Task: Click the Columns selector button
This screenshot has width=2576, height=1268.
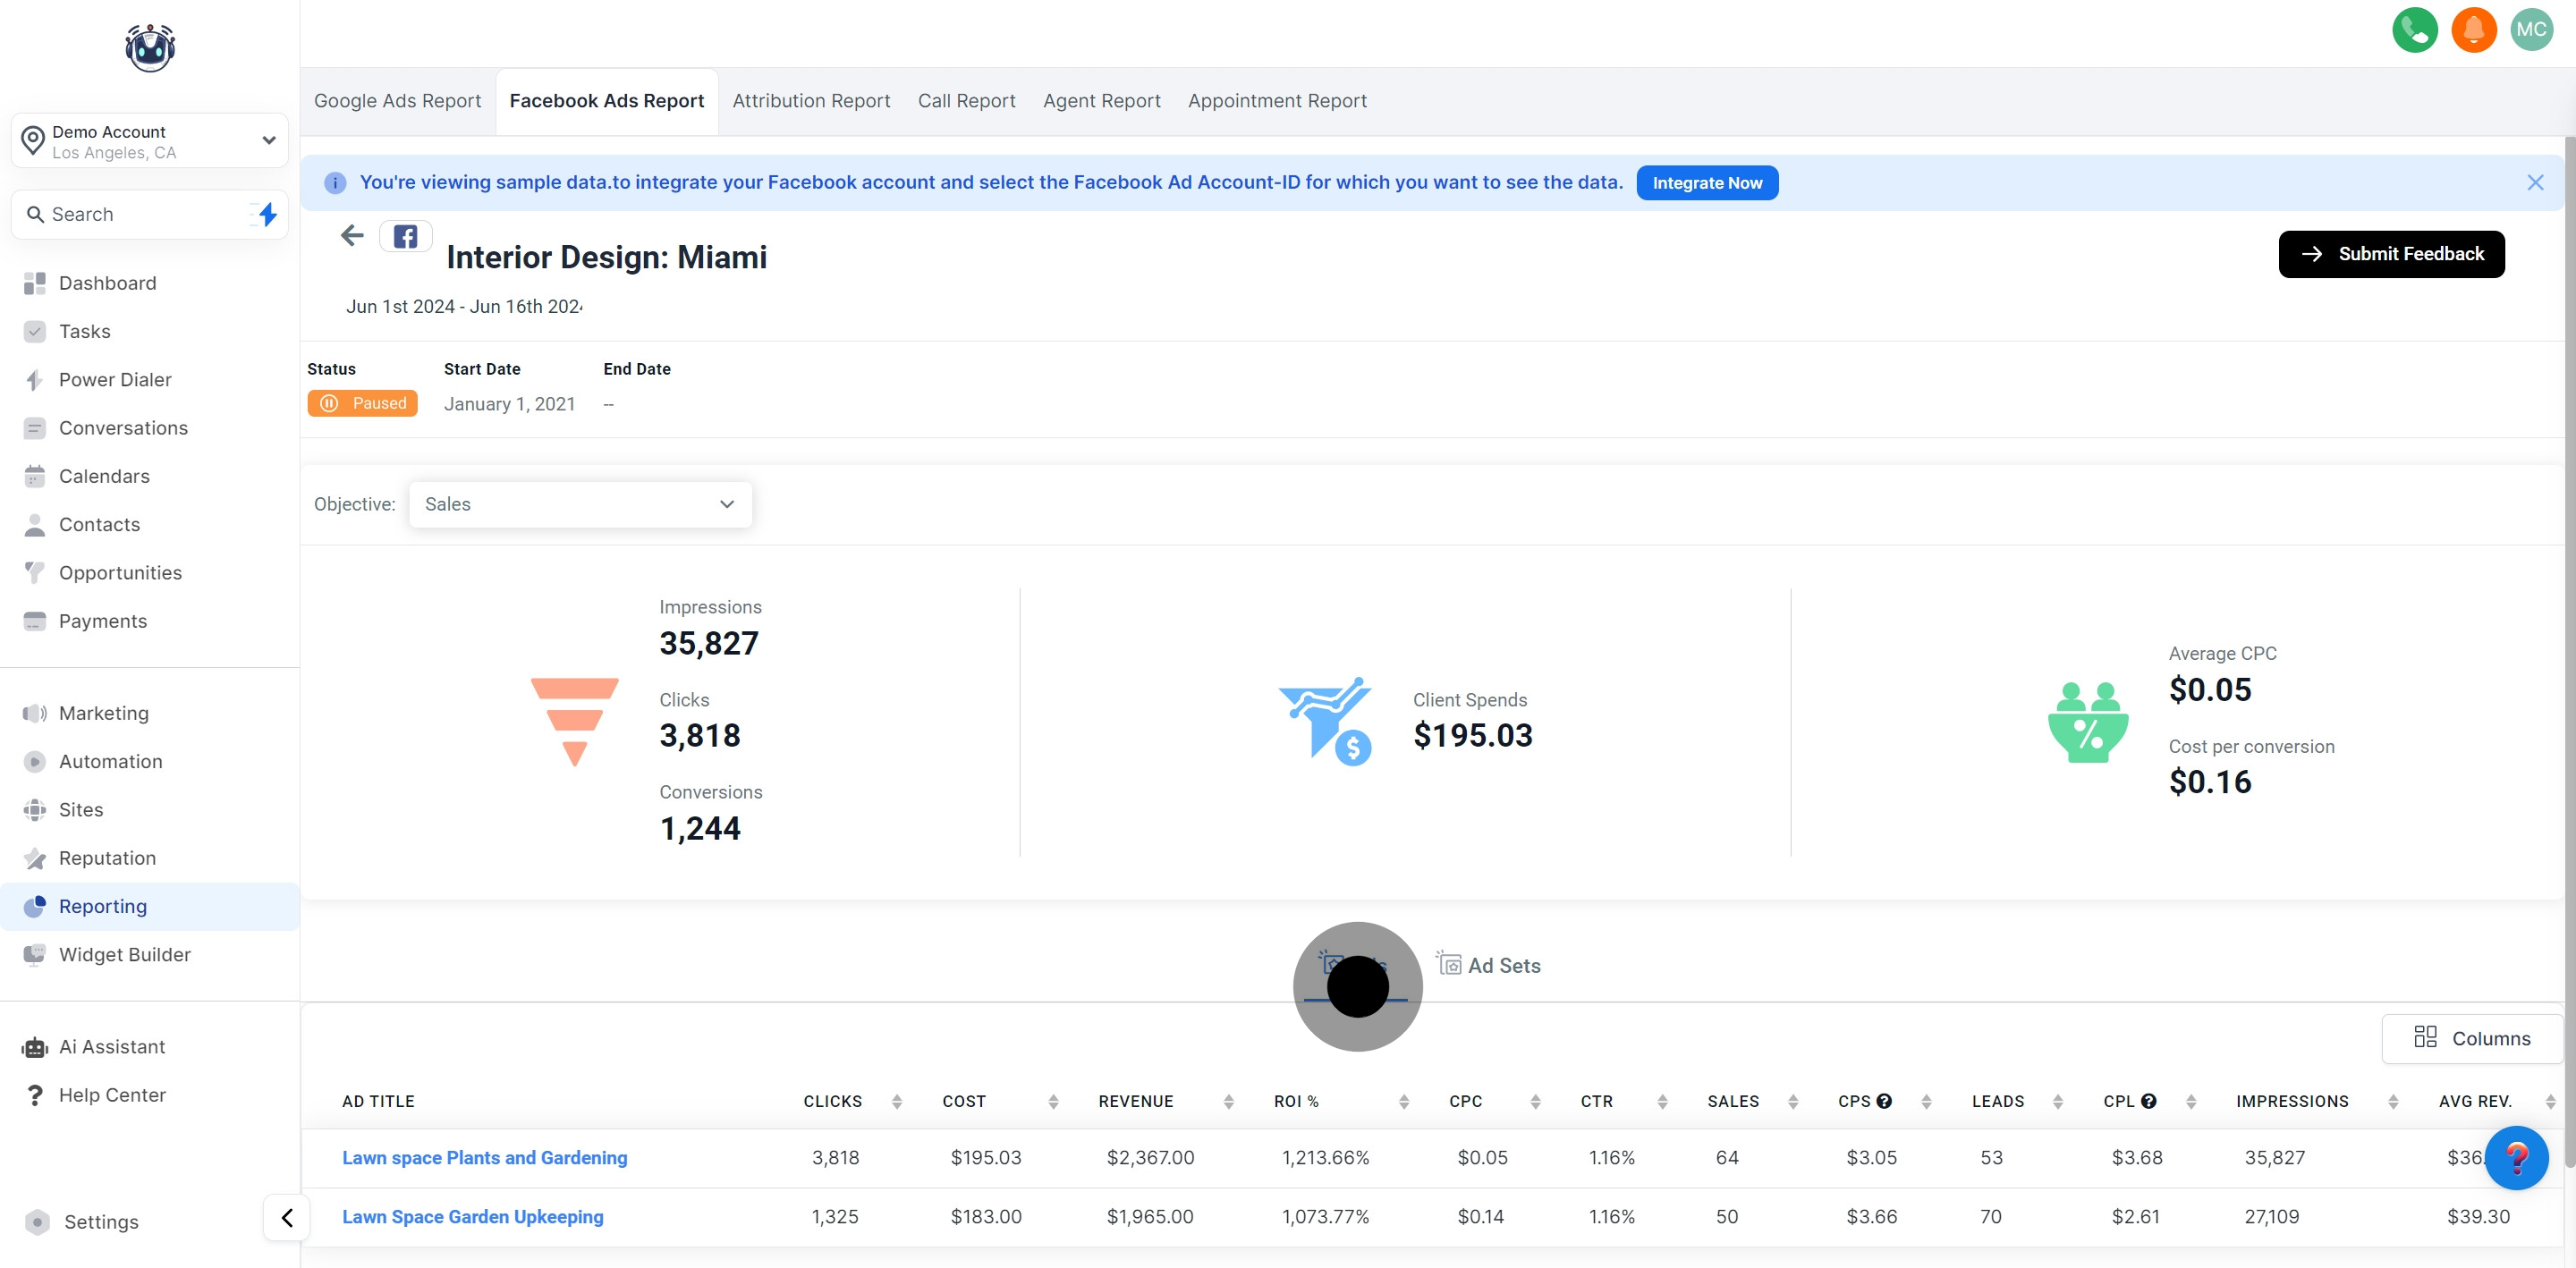Action: pos(2472,1038)
